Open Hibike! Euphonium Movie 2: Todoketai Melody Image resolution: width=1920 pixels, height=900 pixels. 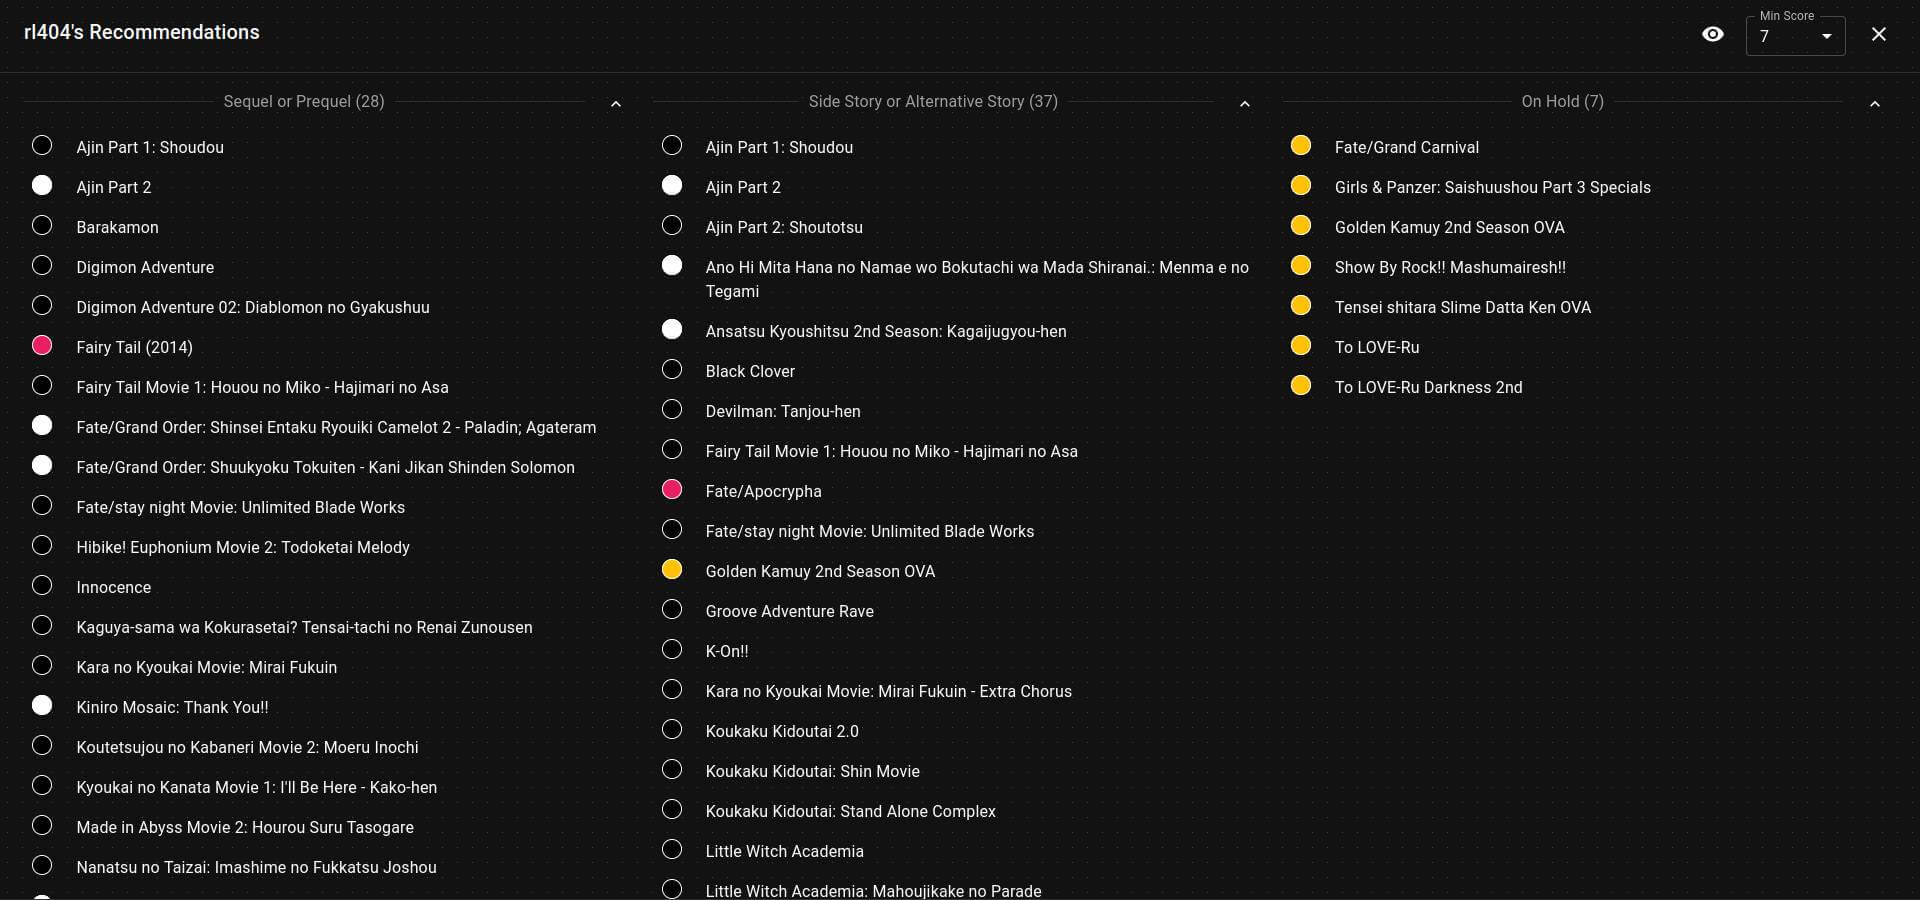[243, 547]
